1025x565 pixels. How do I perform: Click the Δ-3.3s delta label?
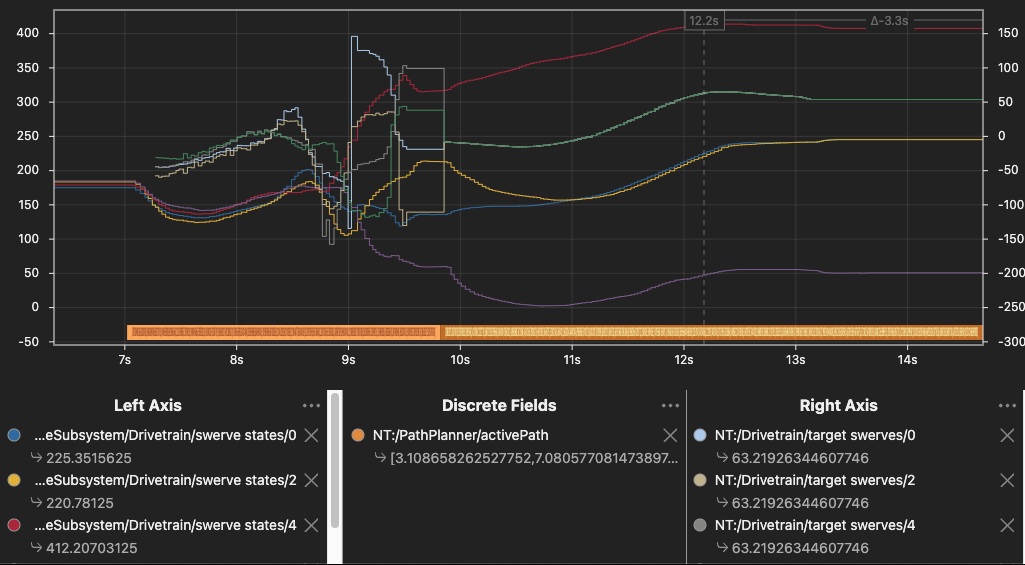pyautogui.click(x=890, y=21)
